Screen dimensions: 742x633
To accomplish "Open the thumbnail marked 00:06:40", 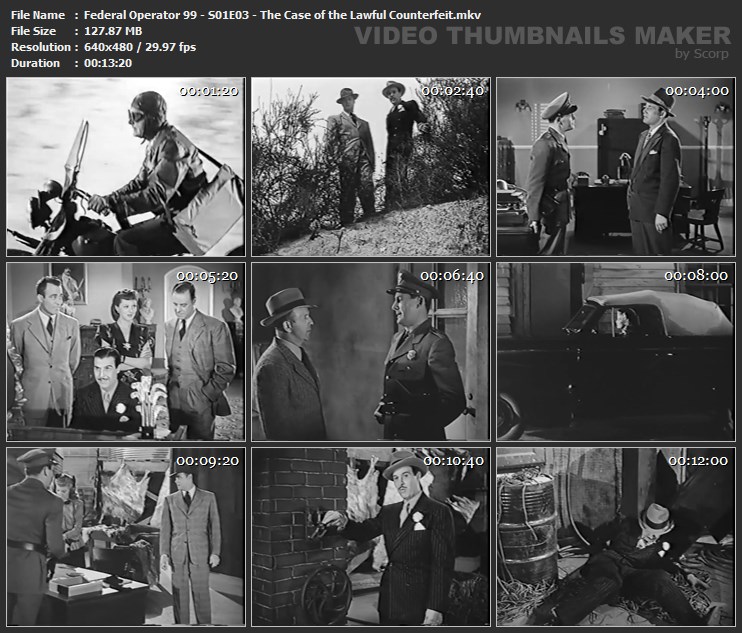I will [x=371, y=352].
